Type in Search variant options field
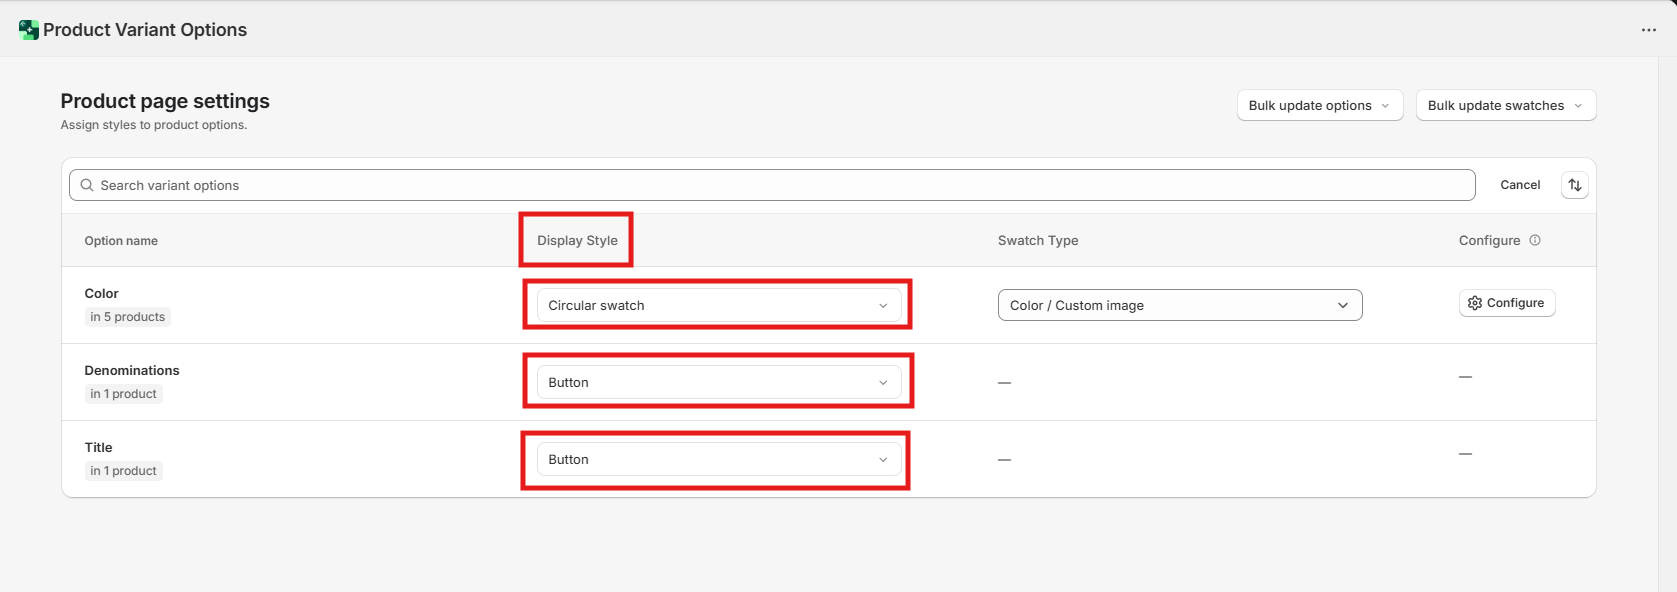This screenshot has width=1677, height=592. (x=780, y=185)
